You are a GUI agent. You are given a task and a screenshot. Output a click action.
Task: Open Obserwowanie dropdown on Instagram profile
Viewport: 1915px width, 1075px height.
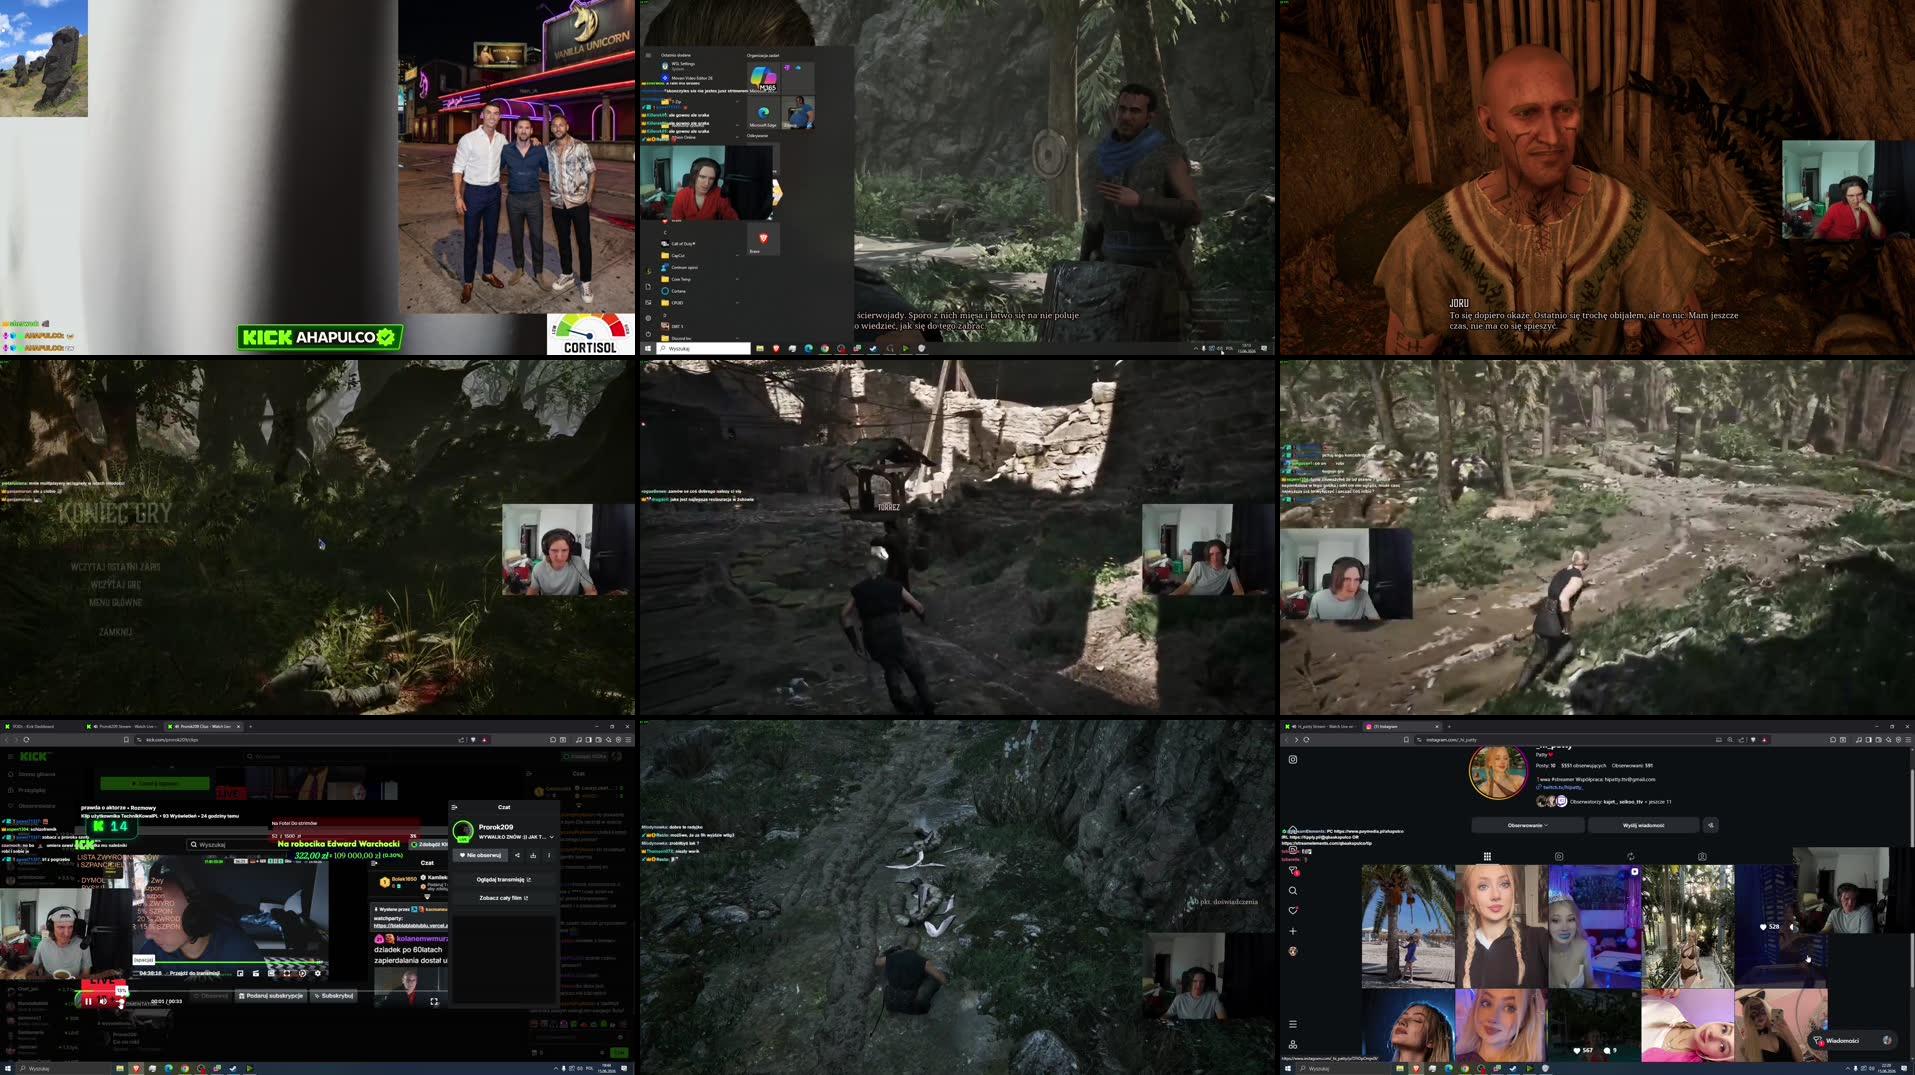[x=1527, y=825]
